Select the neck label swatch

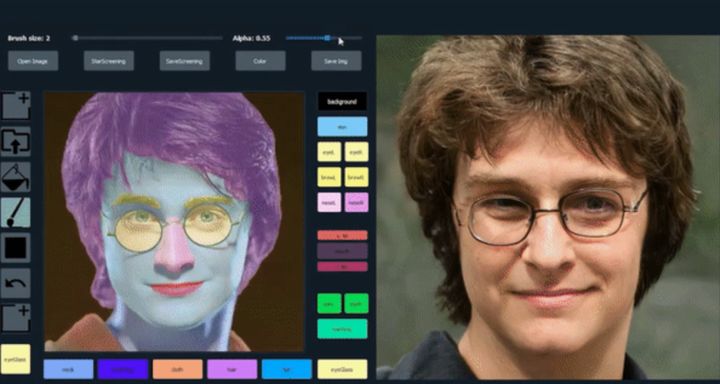coord(68,369)
